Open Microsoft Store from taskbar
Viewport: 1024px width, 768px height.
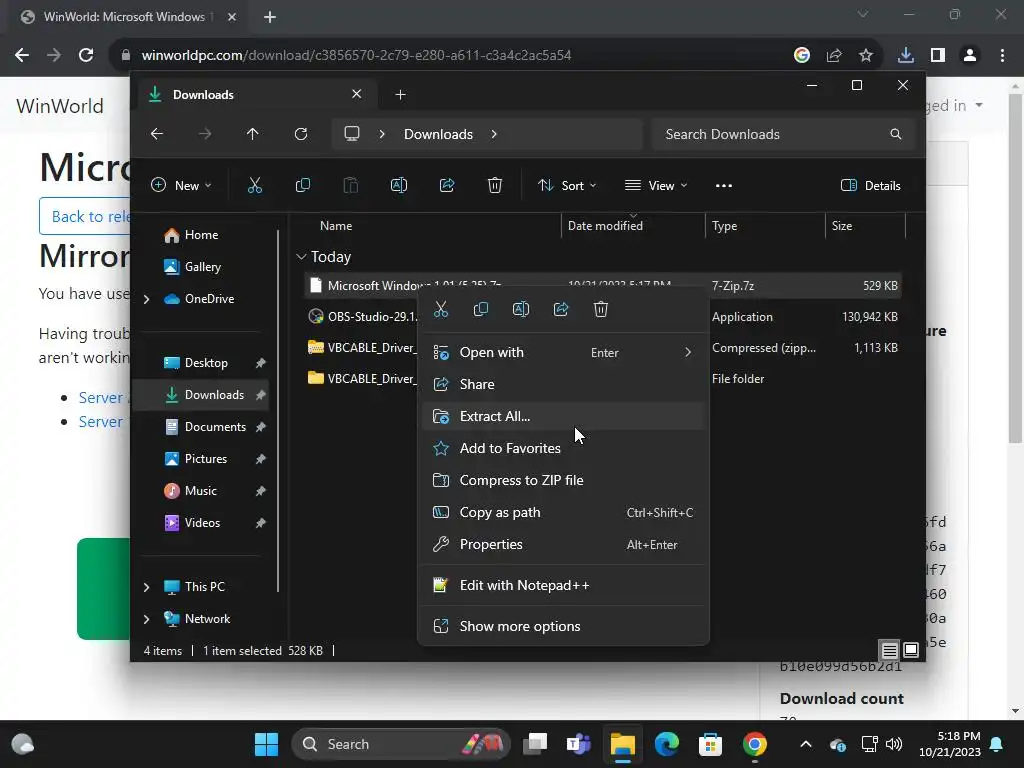point(711,744)
